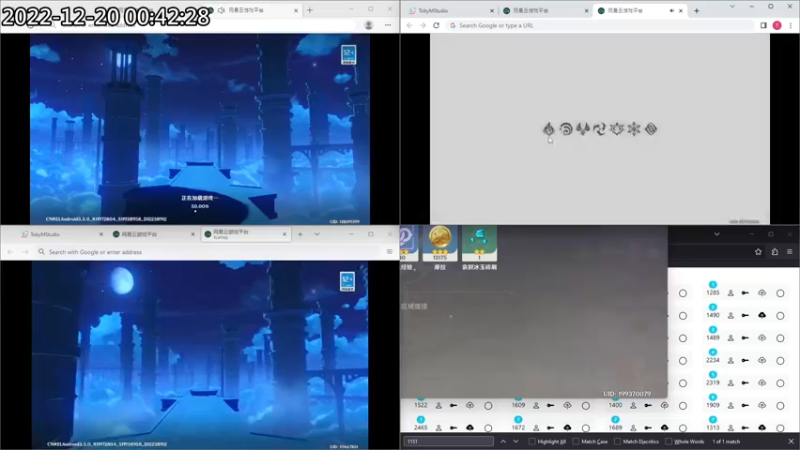Click filled cloud icon for entry 2465

470,428
